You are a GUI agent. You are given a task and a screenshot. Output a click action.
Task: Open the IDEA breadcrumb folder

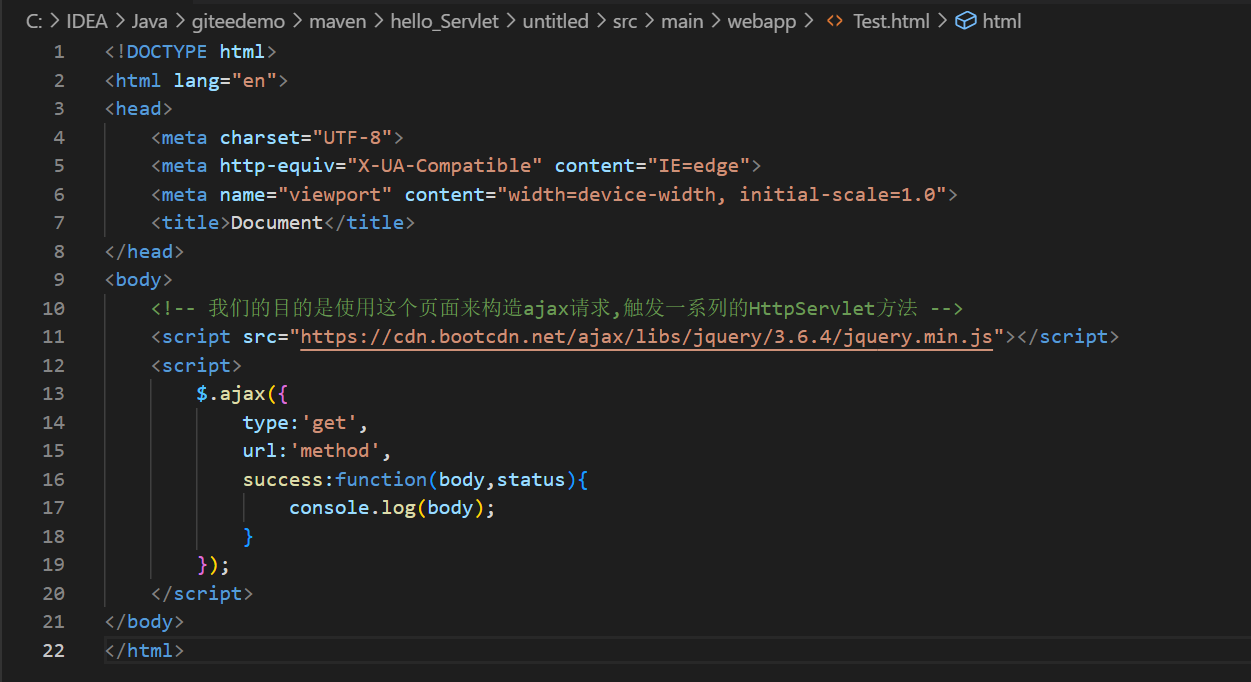(87, 21)
